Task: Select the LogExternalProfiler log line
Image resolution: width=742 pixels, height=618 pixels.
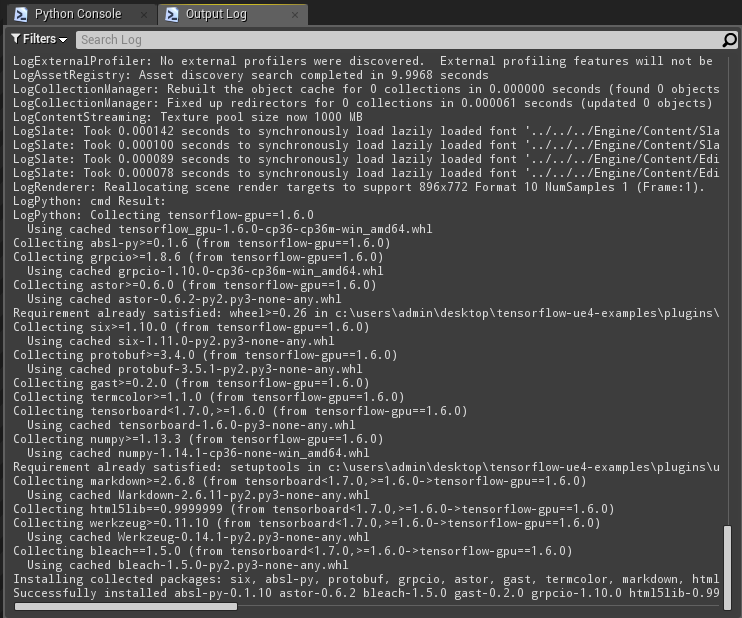Action: coord(362,61)
